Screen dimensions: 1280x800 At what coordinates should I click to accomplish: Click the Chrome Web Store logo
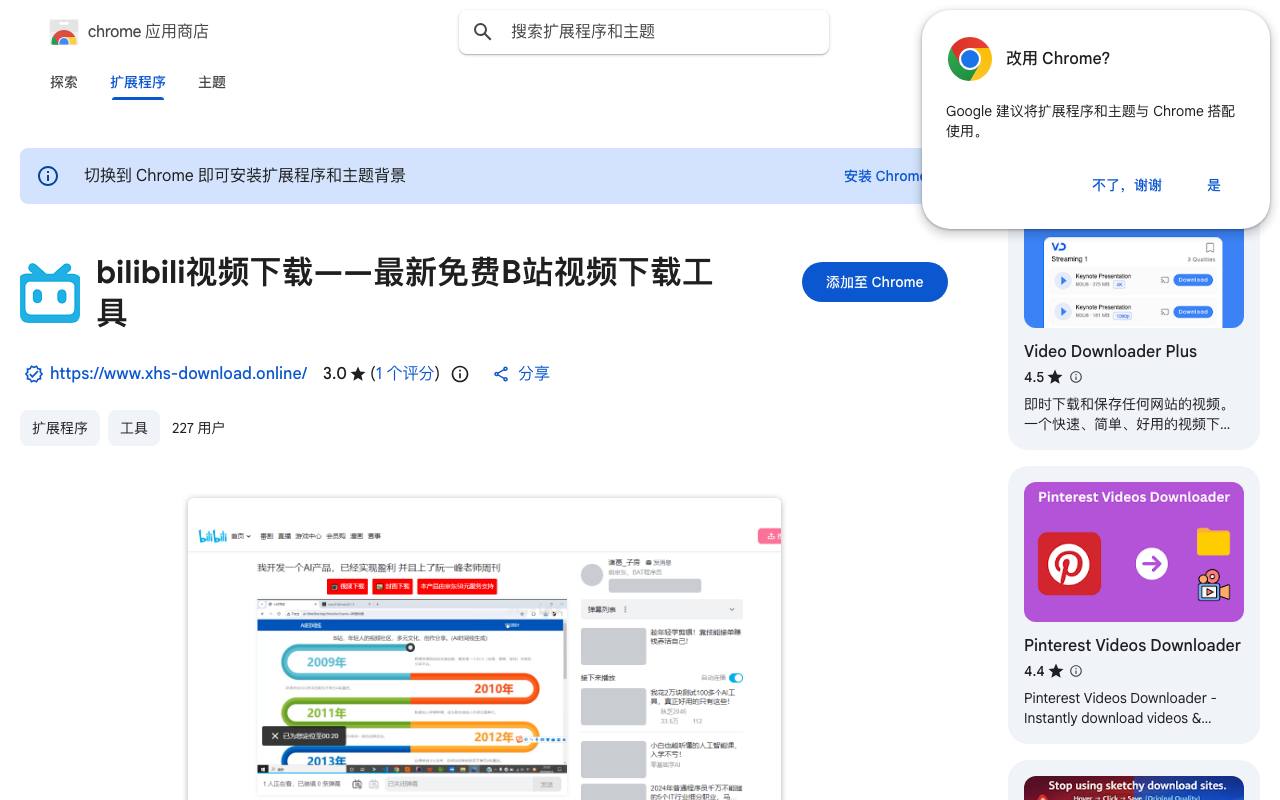64,32
